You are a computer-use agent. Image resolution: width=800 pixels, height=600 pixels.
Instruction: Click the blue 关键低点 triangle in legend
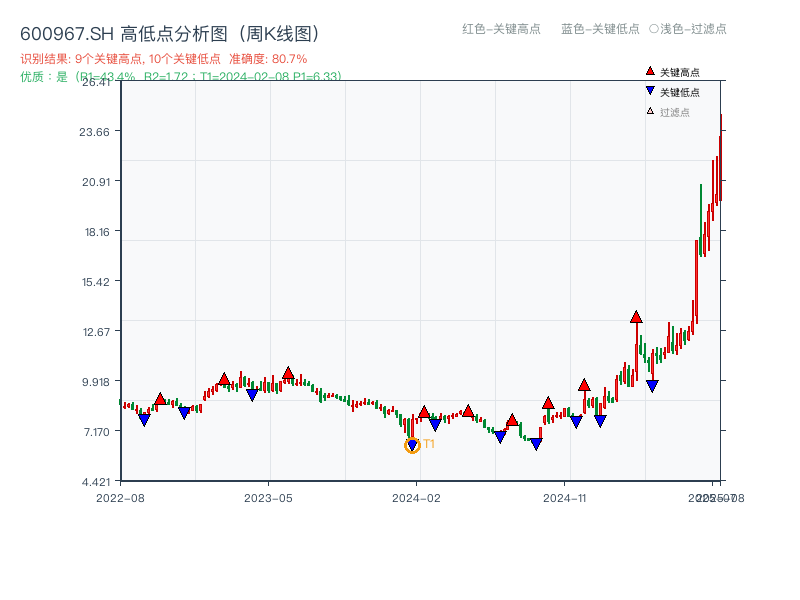650,91
